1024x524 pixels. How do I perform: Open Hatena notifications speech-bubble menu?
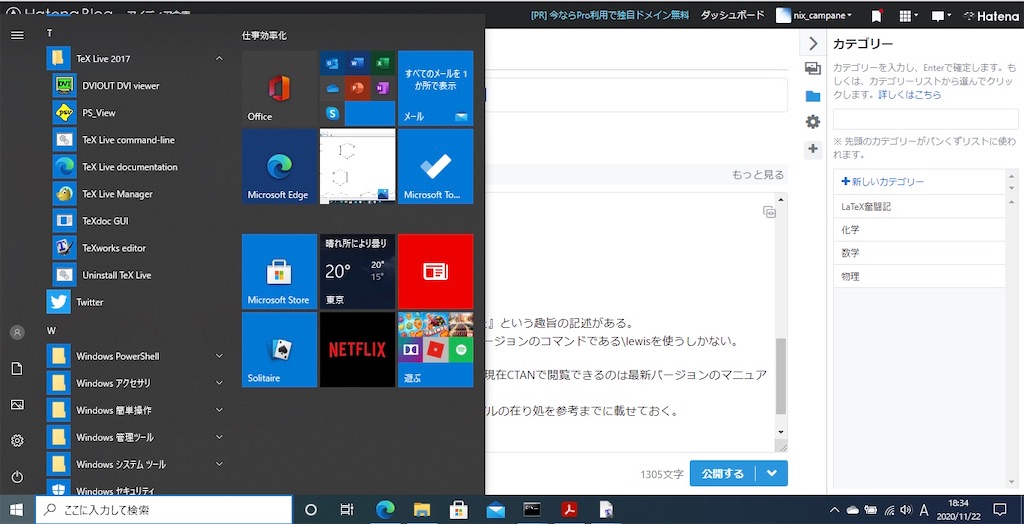940,16
